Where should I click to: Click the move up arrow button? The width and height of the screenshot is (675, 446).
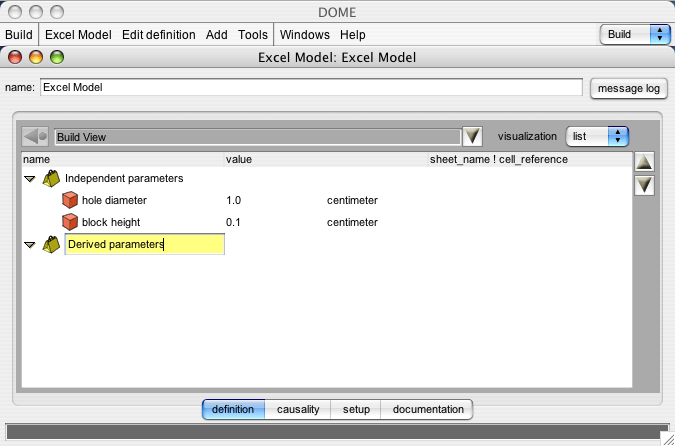click(644, 163)
